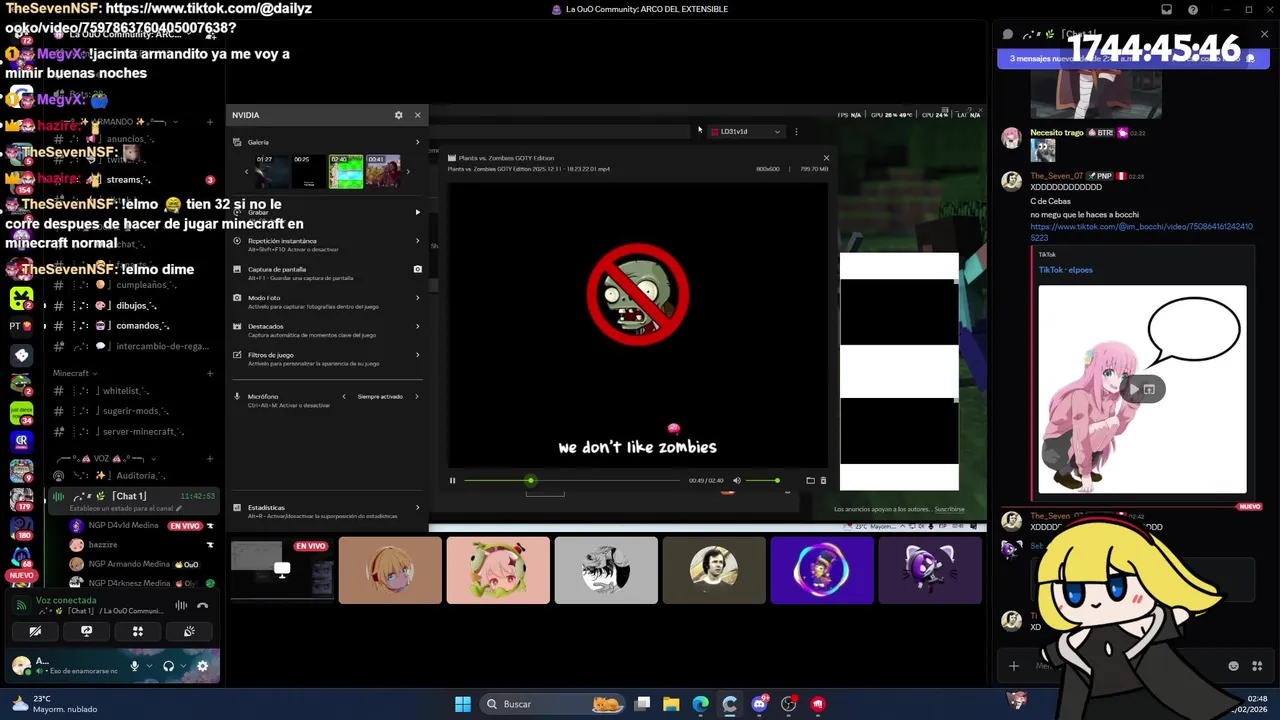The image size is (1280, 720).
Task: Open video file location folder icon
Action: click(810, 481)
